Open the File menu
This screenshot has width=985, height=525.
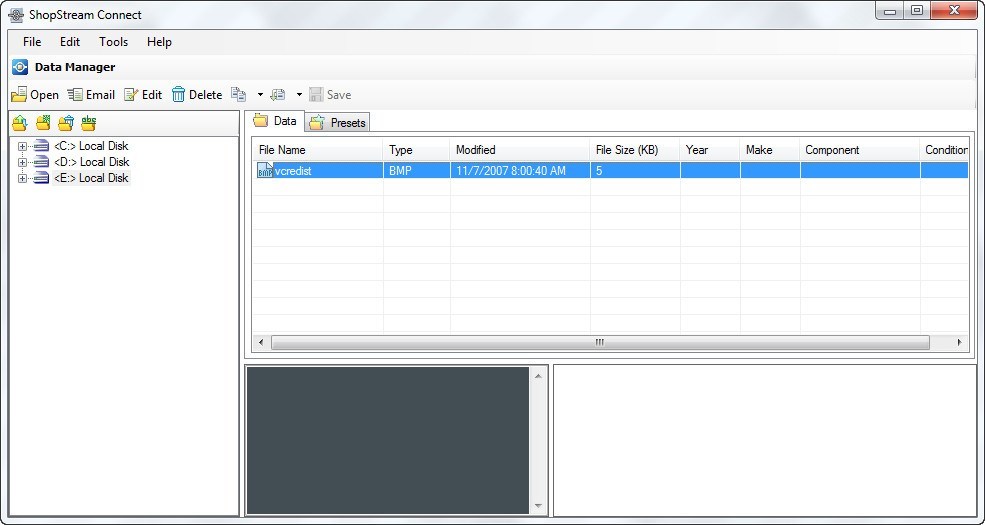(32, 42)
